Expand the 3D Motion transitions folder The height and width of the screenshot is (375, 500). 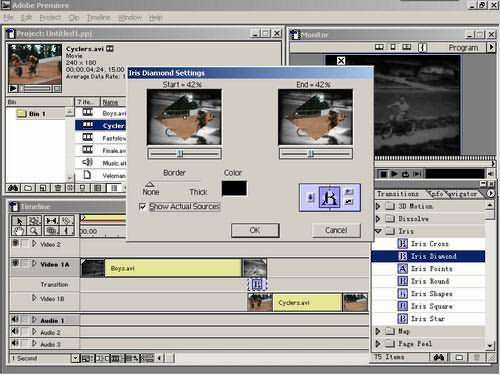pos(378,206)
